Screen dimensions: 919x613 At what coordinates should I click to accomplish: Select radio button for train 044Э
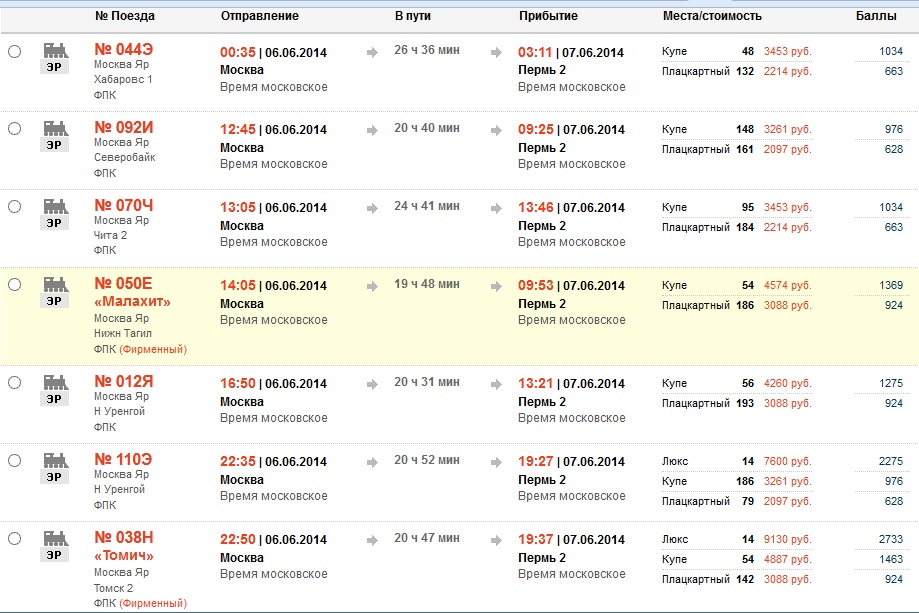(14, 51)
